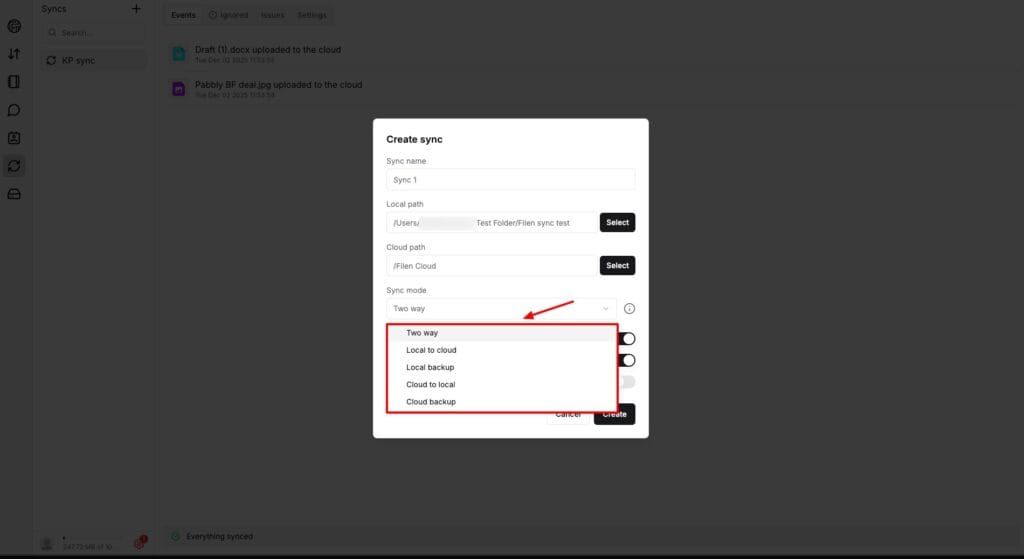1024x559 pixels.
Task: Choose Local to cloud sync mode
Action: (502, 350)
